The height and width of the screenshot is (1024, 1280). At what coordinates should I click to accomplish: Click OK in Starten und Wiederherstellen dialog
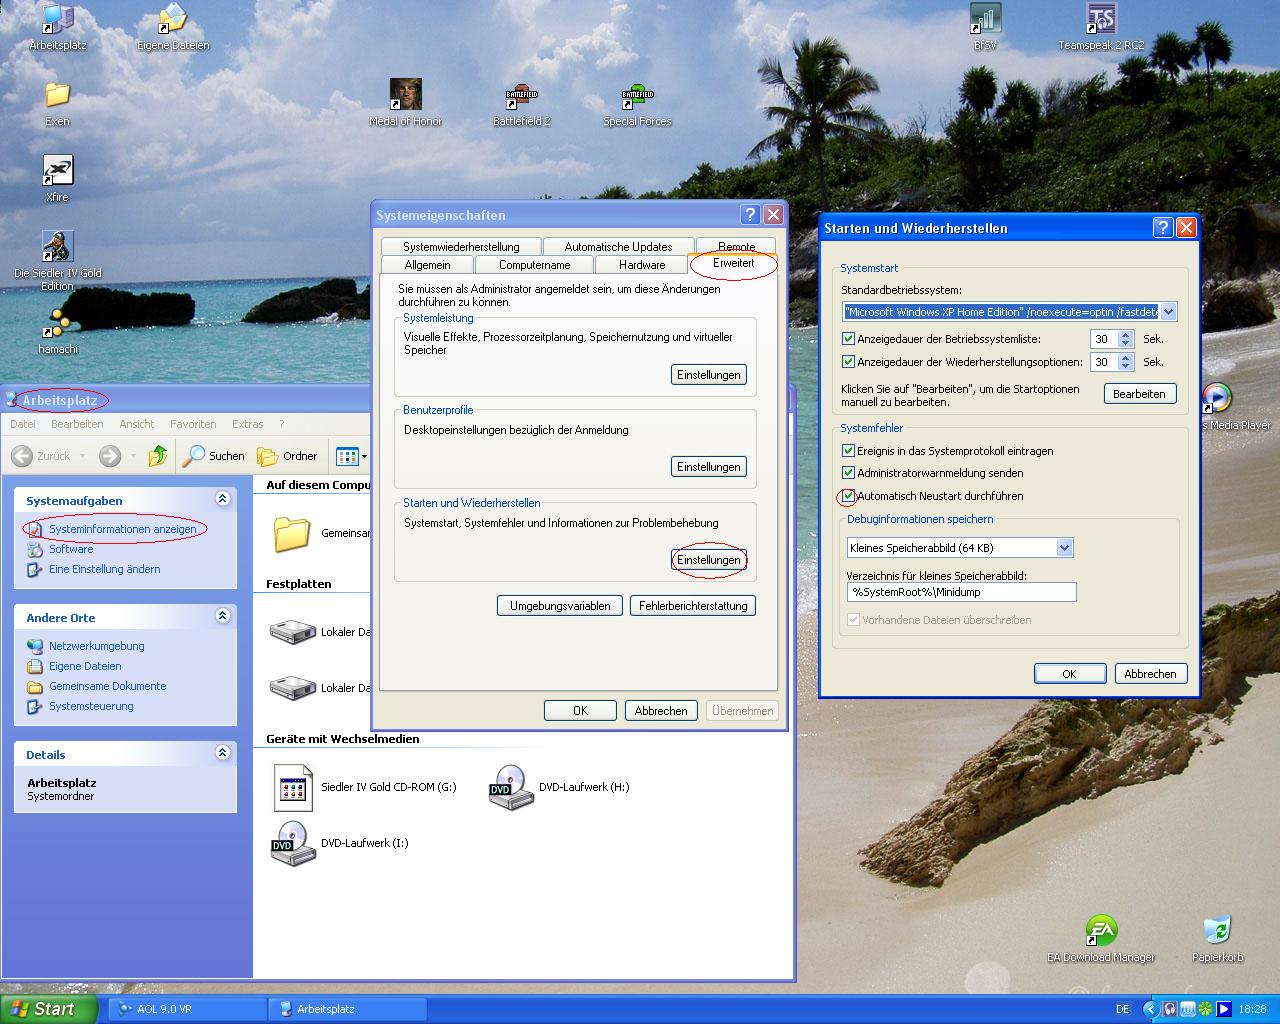click(1069, 674)
